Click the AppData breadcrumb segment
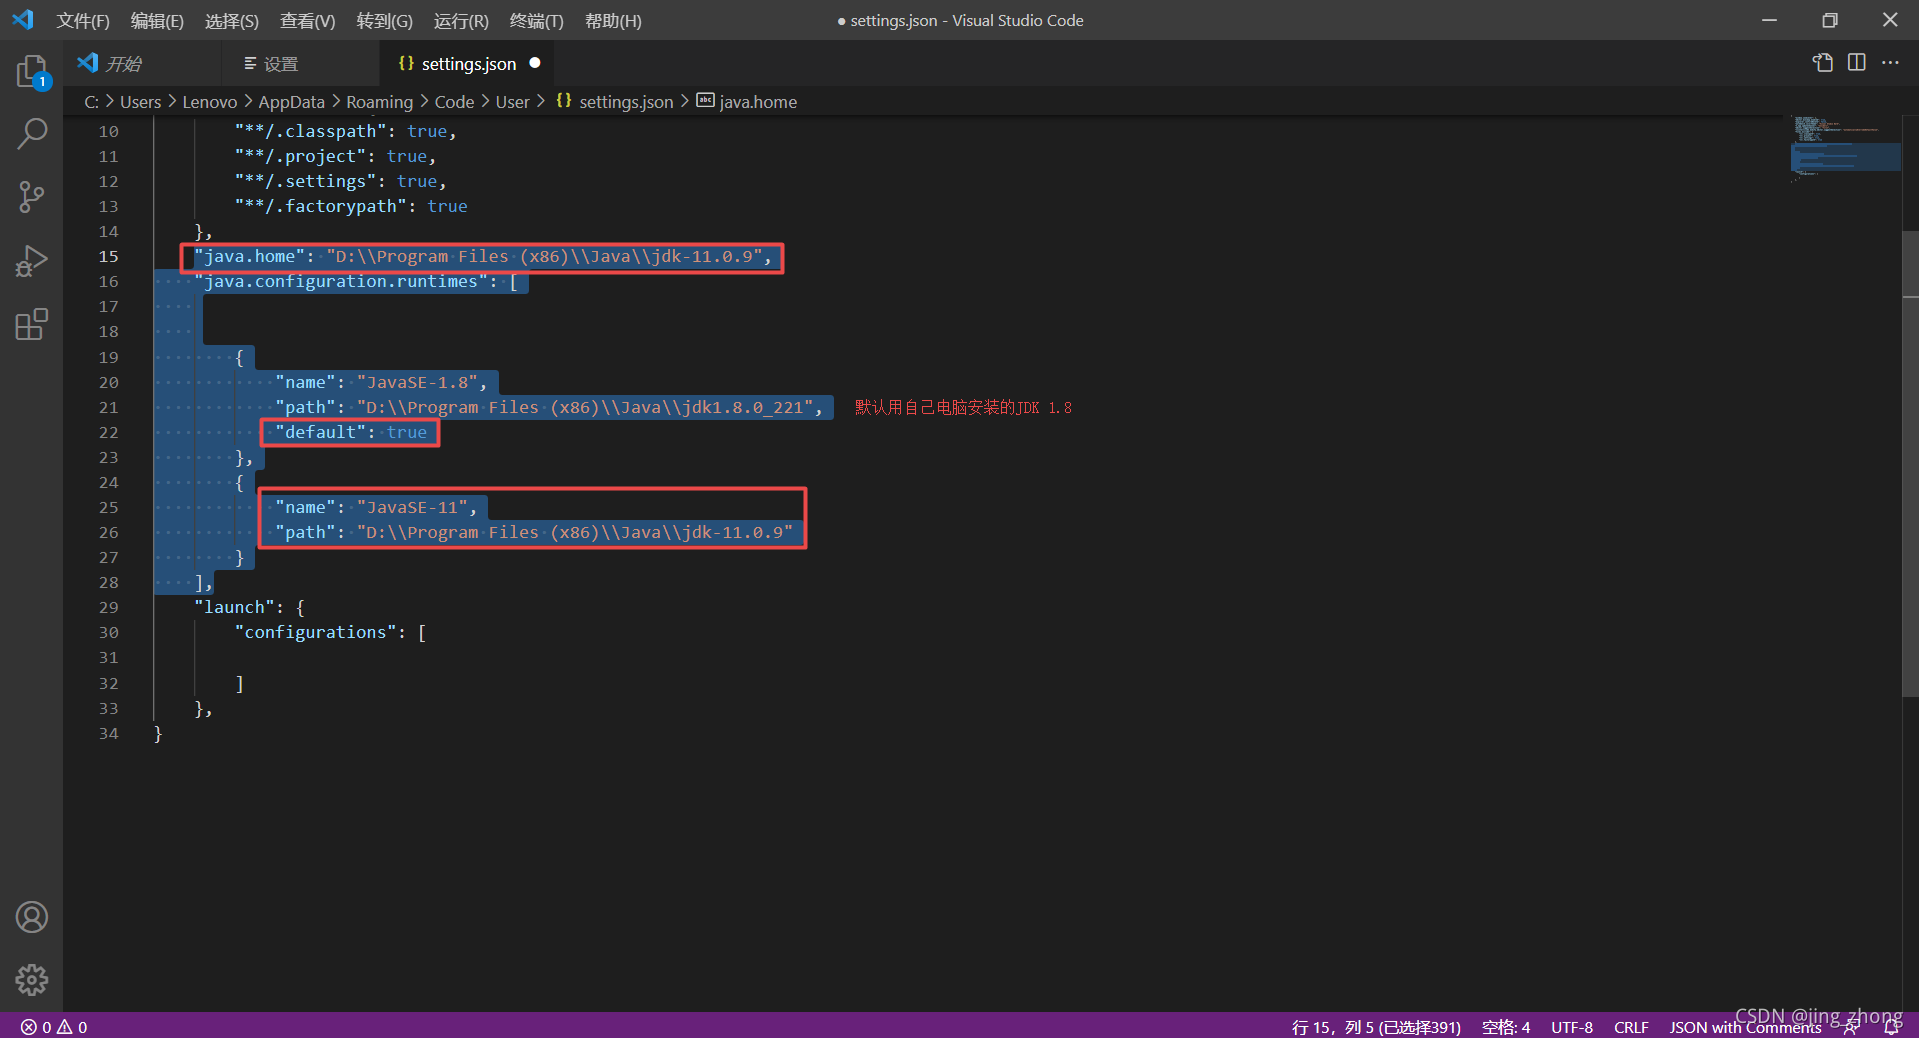This screenshot has width=1919, height=1038. click(x=291, y=102)
